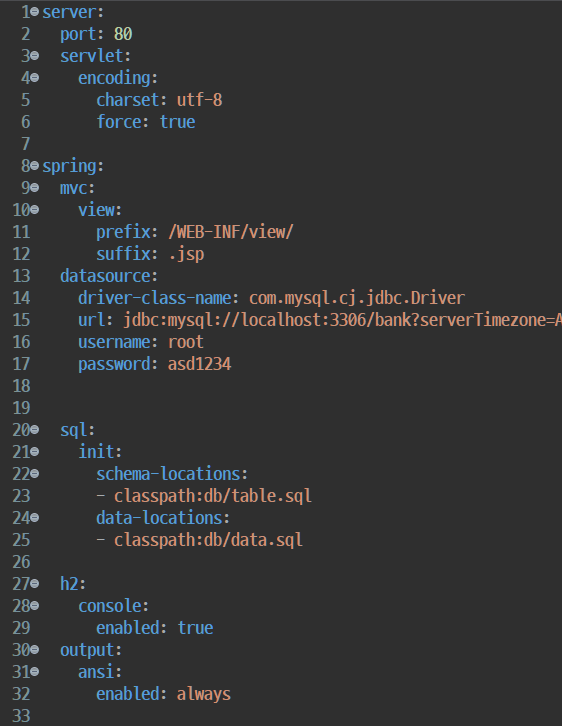Click the username key on line 16

pyautogui.click(x=114, y=342)
